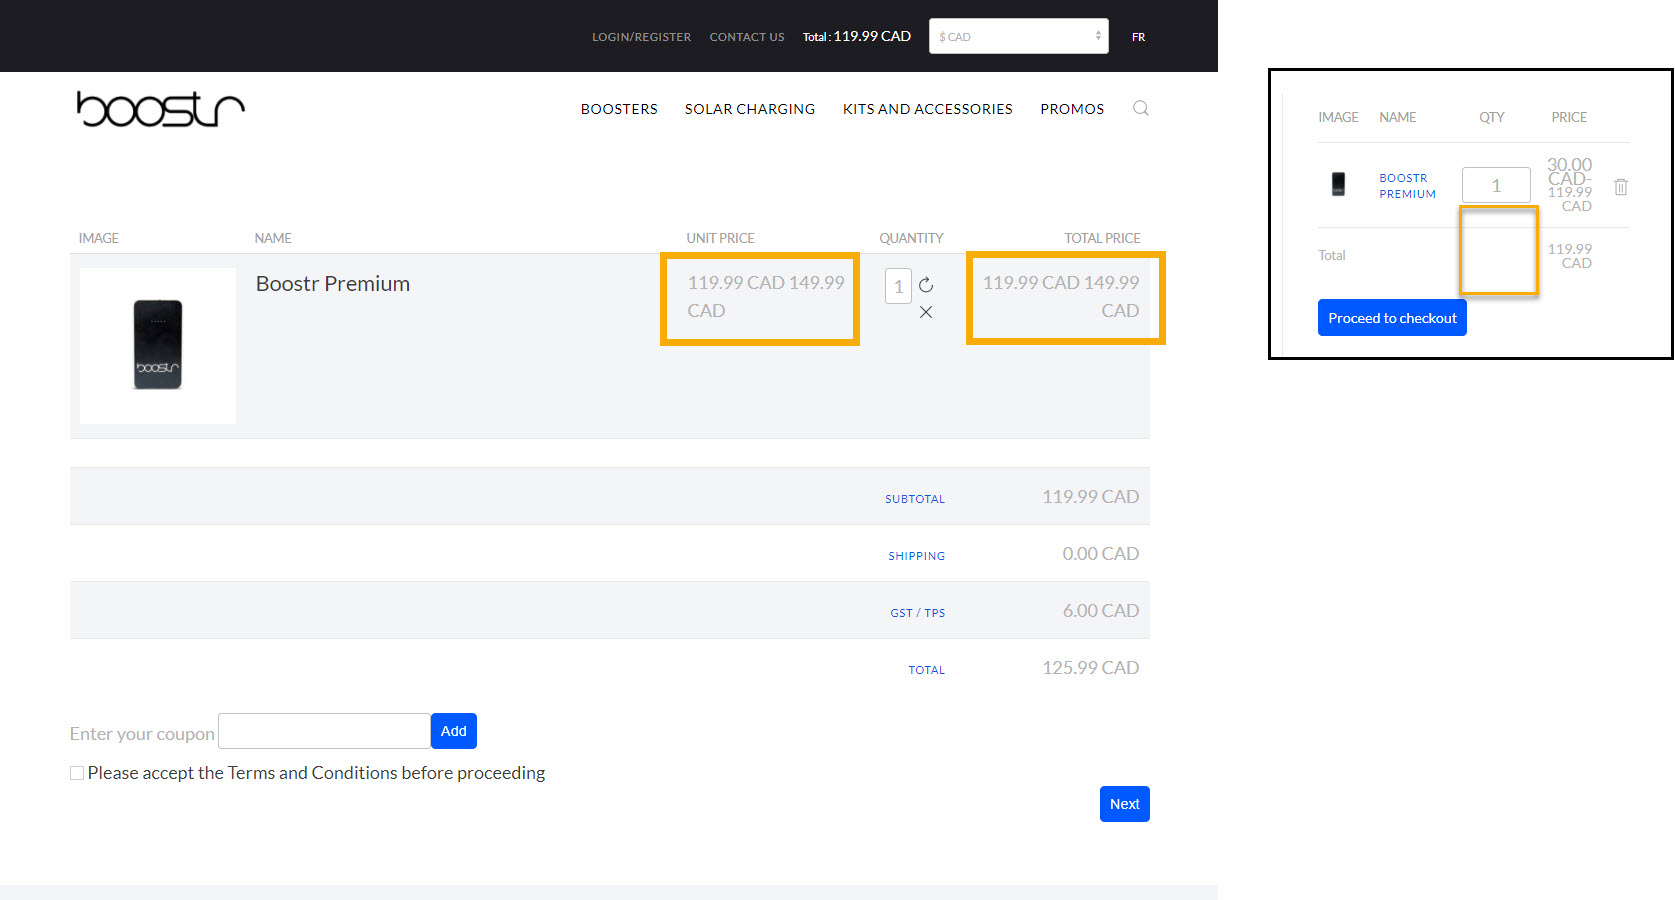Screen dimensions: 1675x900
Task: Focus the coupon code input field
Action: [324, 731]
